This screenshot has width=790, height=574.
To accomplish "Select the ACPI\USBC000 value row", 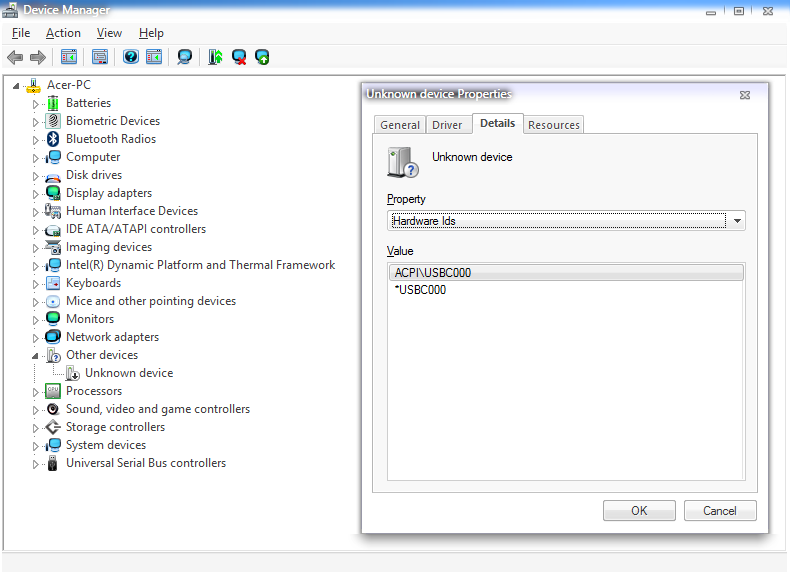I will (566, 273).
